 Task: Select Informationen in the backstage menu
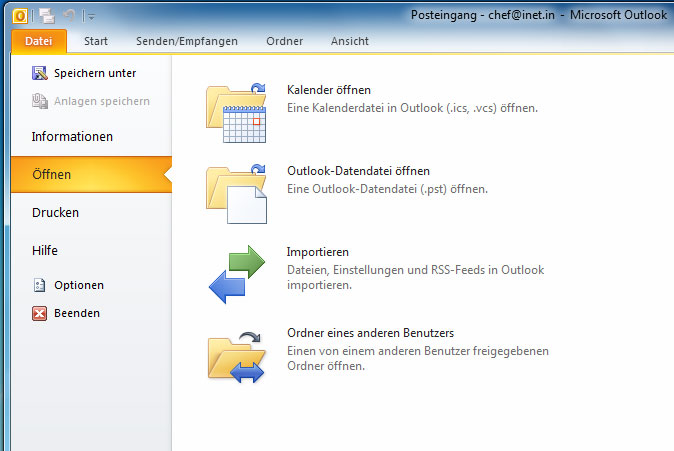[72, 136]
